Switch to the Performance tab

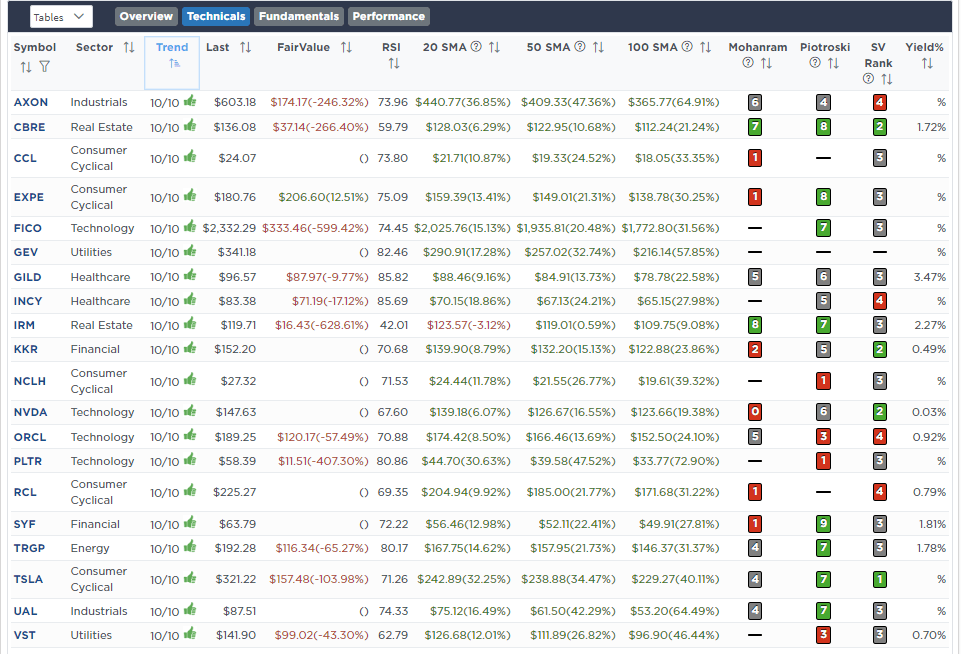click(x=389, y=17)
